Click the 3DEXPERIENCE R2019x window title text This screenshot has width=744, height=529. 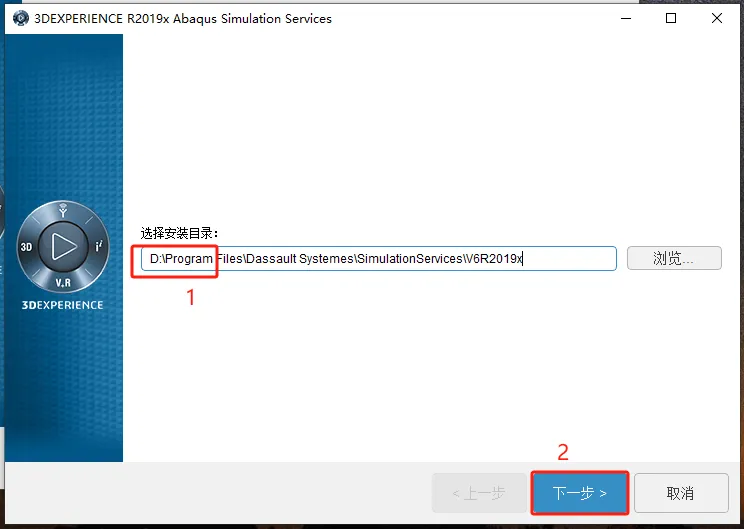[183, 19]
